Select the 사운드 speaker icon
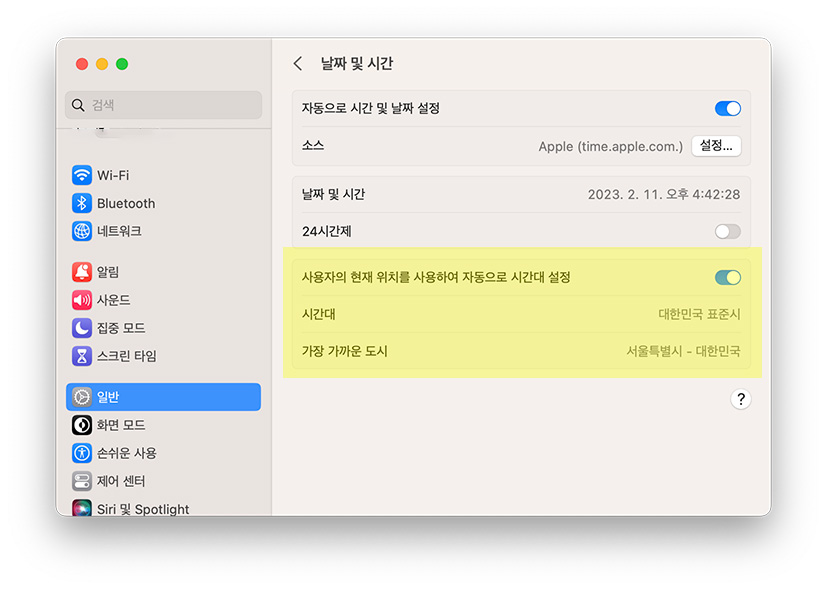827x590 pixels. [x=80, y=299]
